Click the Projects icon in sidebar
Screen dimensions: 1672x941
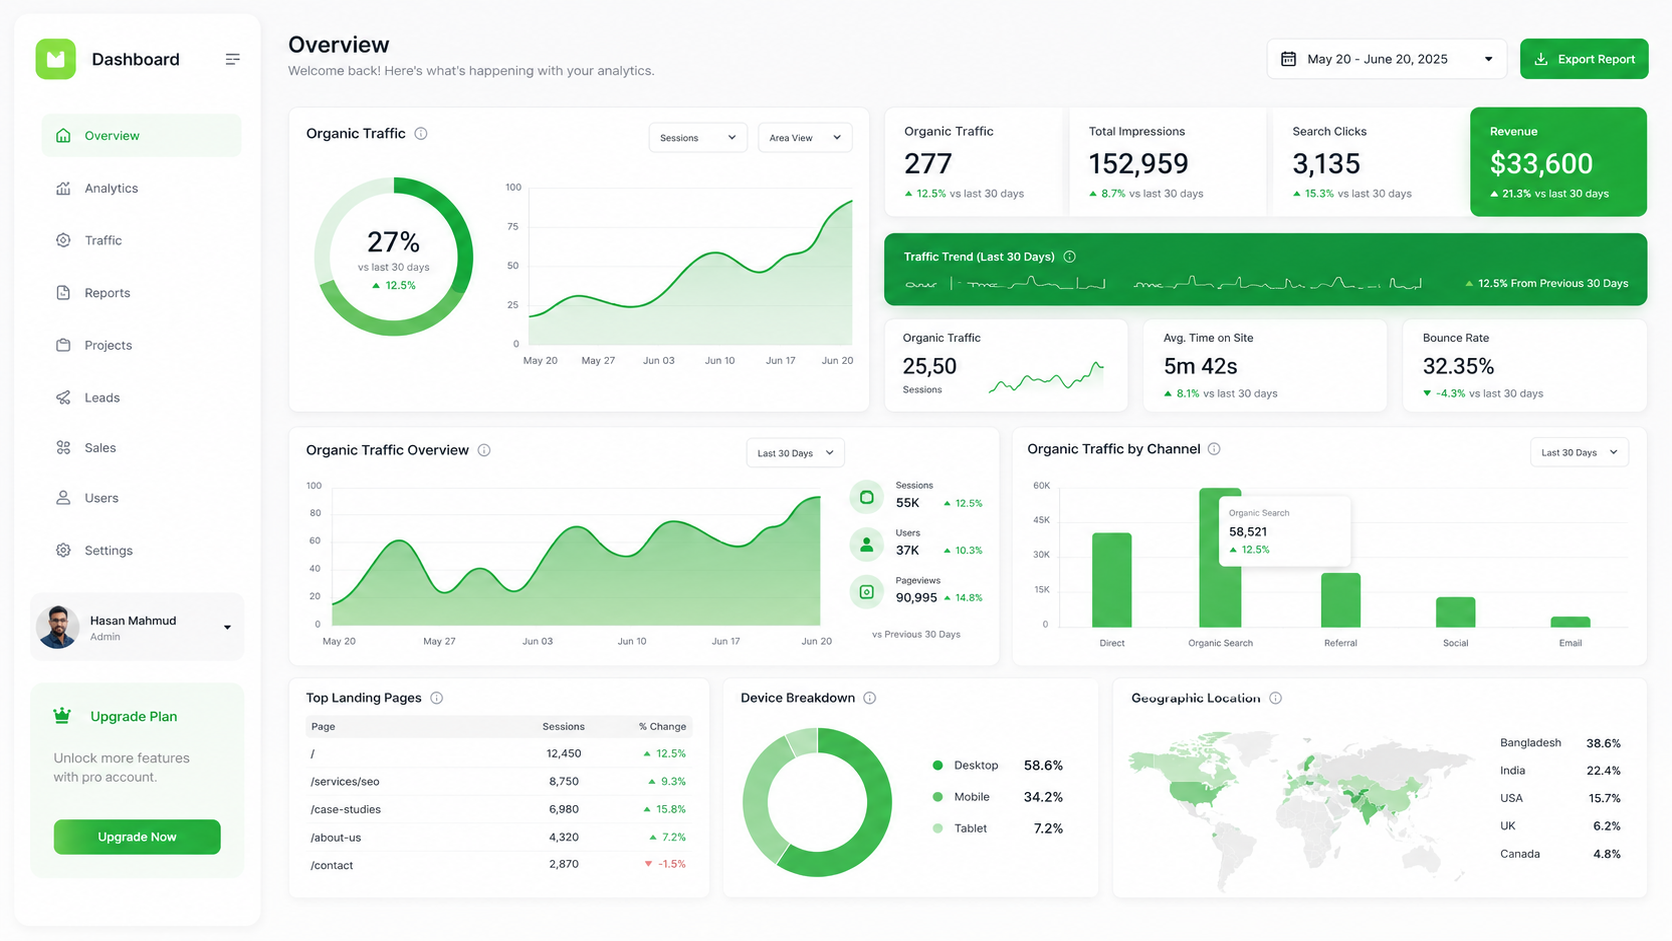point(63,345)
